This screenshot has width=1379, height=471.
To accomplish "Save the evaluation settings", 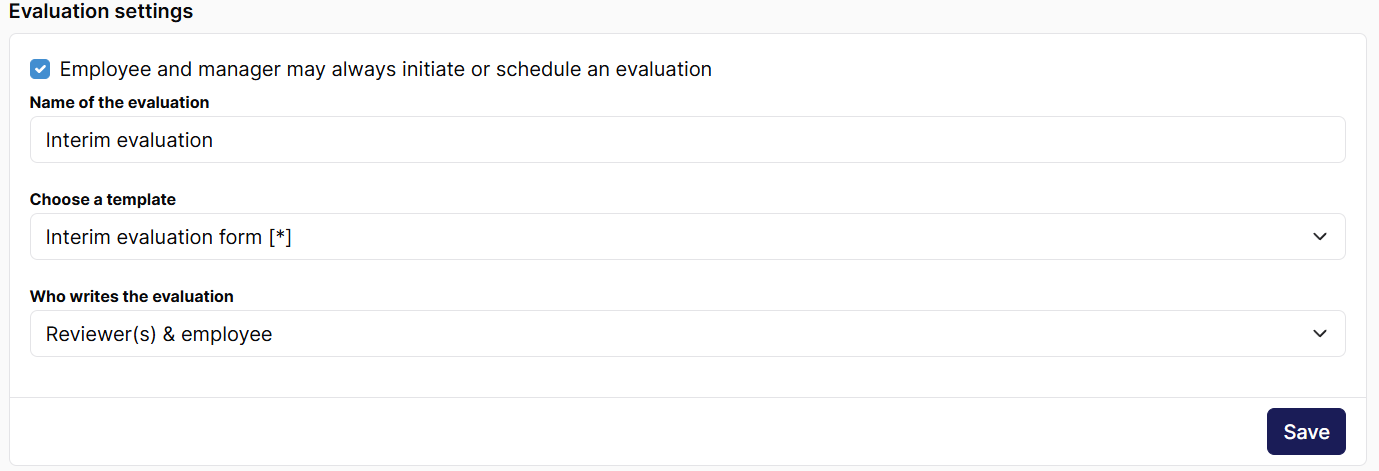I will coord(1306,431).
